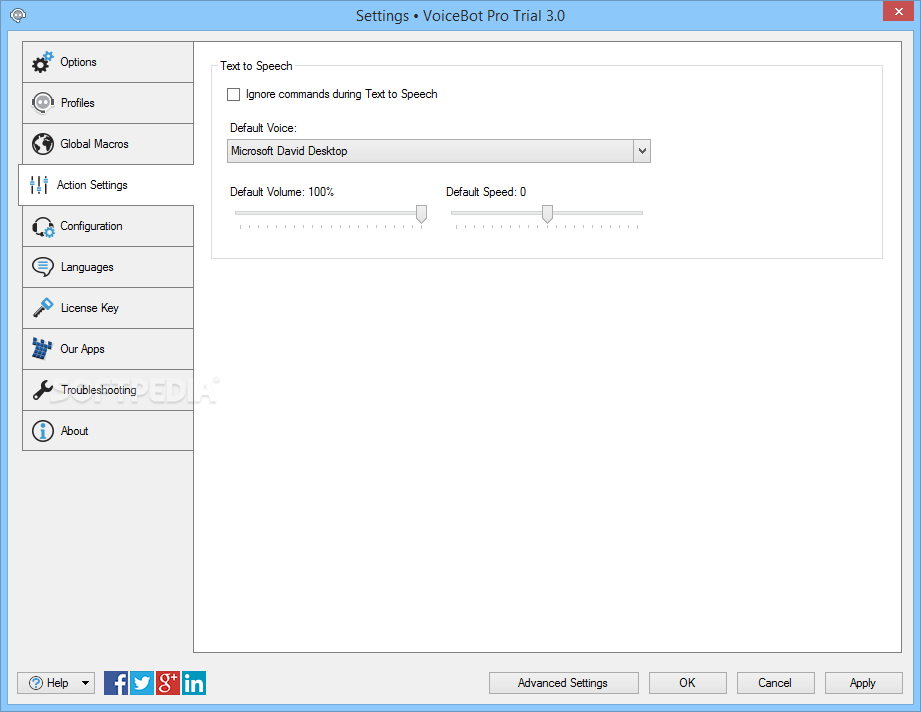Switch to the Troubleshooting tab
The height and width of the screenshot is (712, 921).
point(108,390)
